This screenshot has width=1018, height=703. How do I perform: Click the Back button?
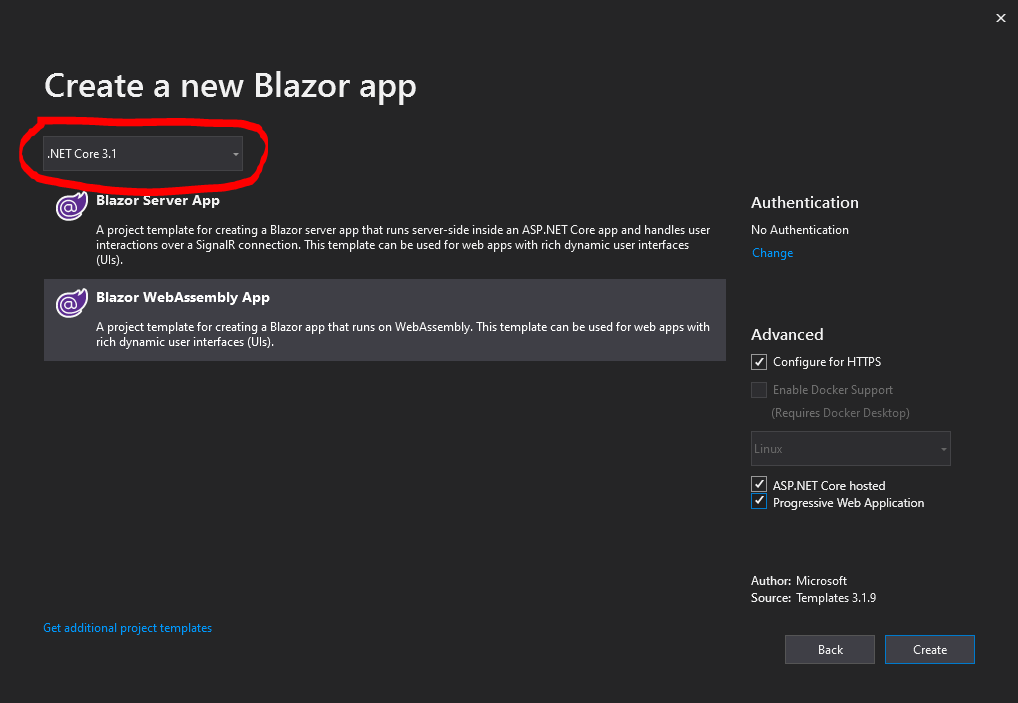(x=830, y=649)
